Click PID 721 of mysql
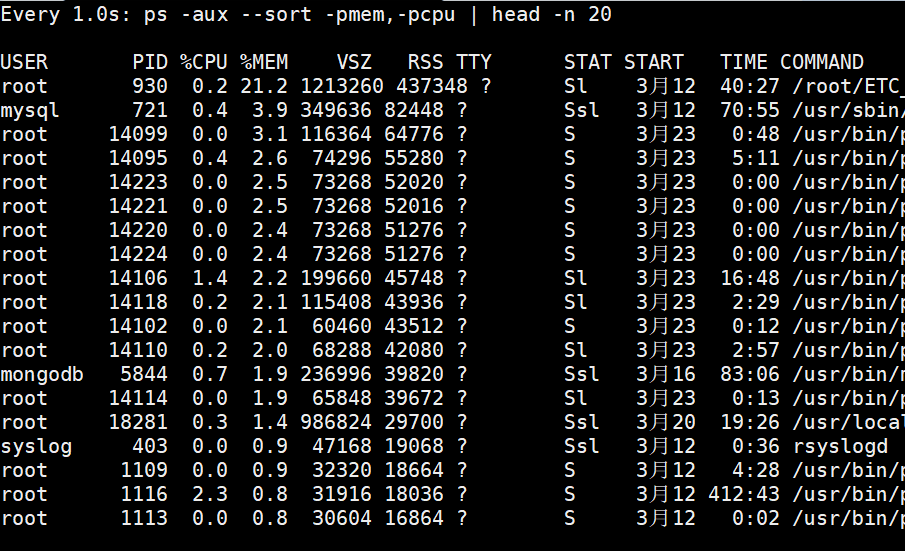 [150, 110]
